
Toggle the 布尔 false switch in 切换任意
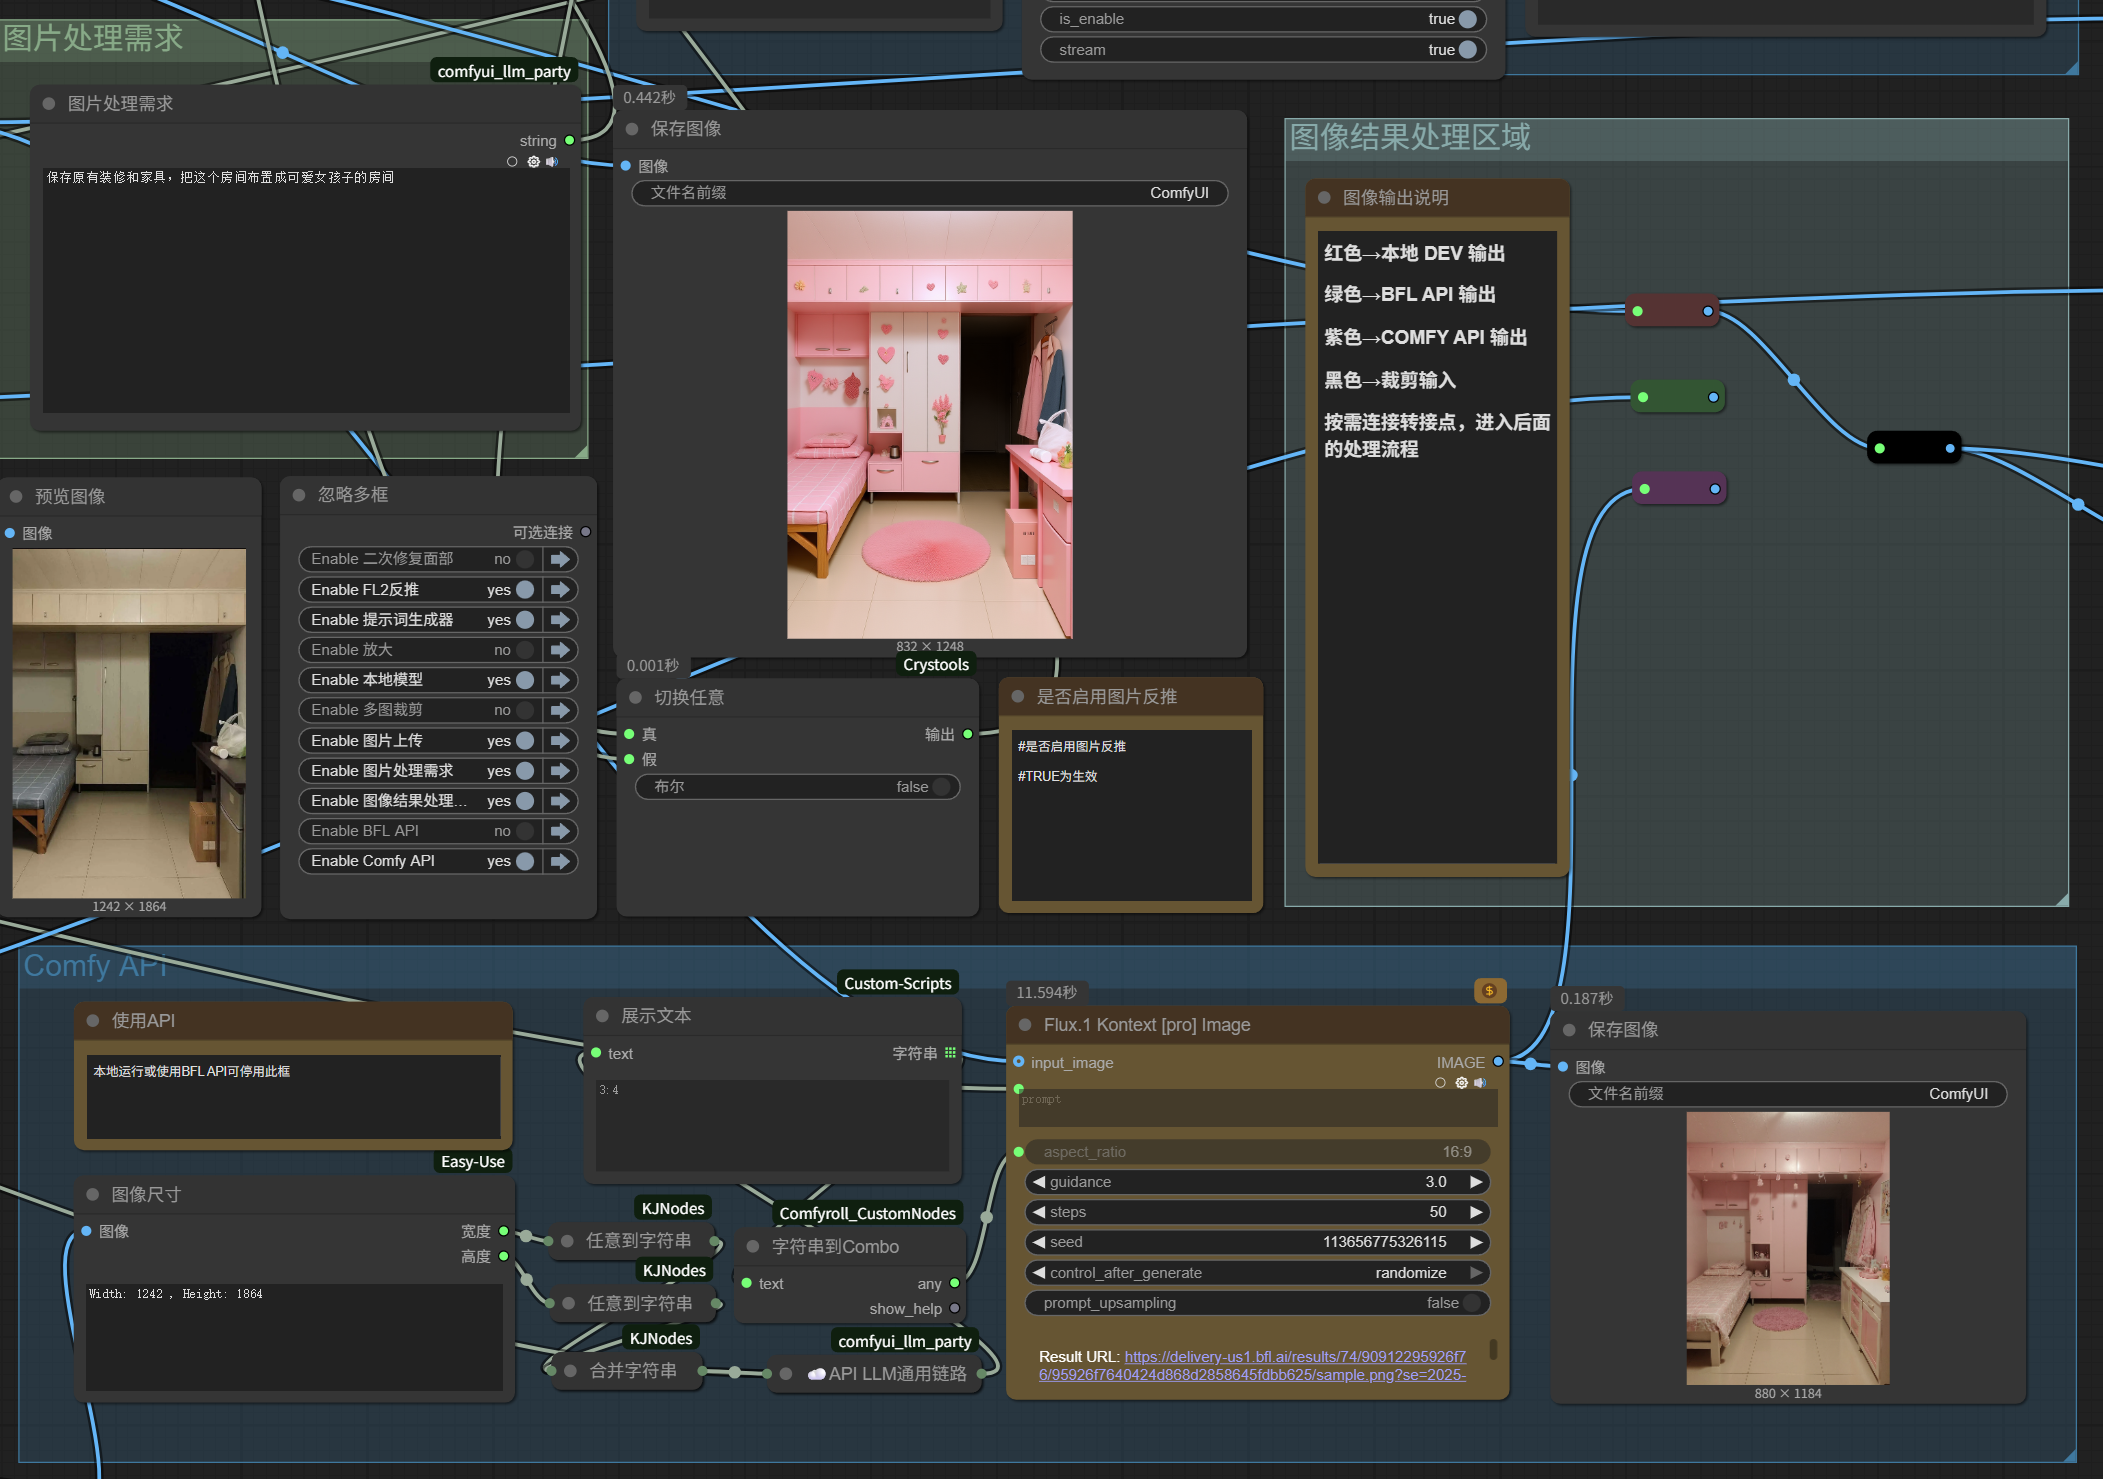941,787
